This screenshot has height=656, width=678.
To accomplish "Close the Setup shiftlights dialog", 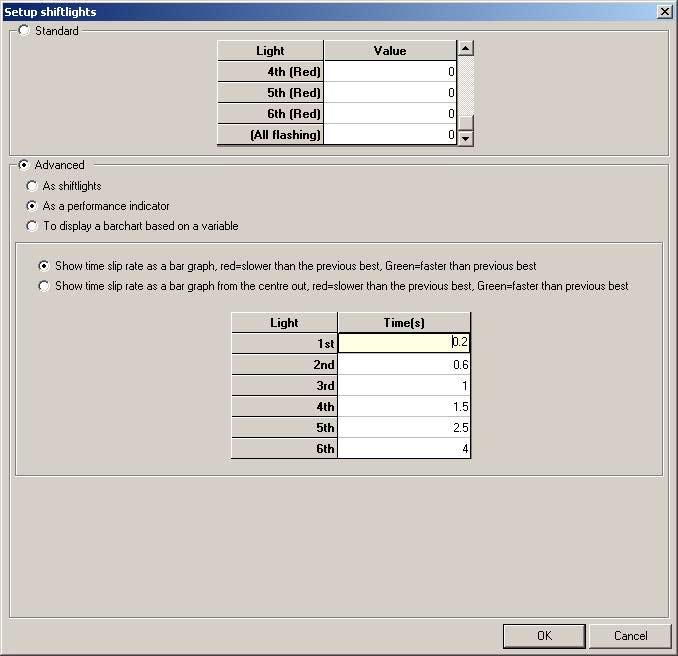I will point(664,11).
